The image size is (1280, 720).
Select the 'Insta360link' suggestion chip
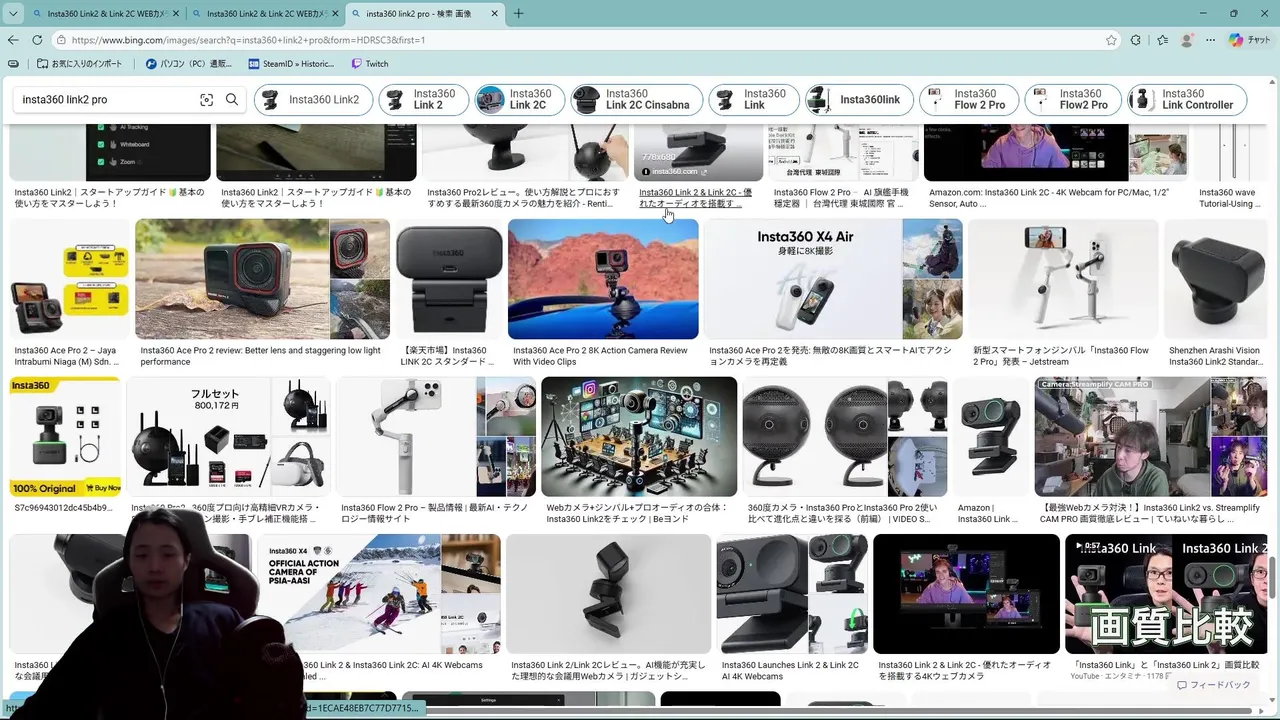(859, 100)
